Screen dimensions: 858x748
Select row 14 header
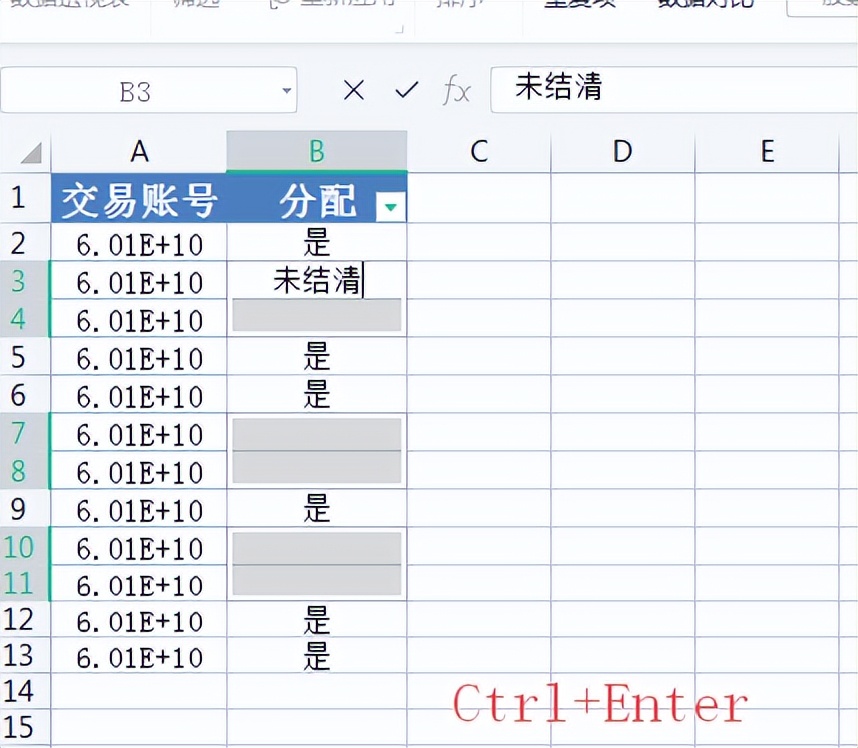point(25,692)
